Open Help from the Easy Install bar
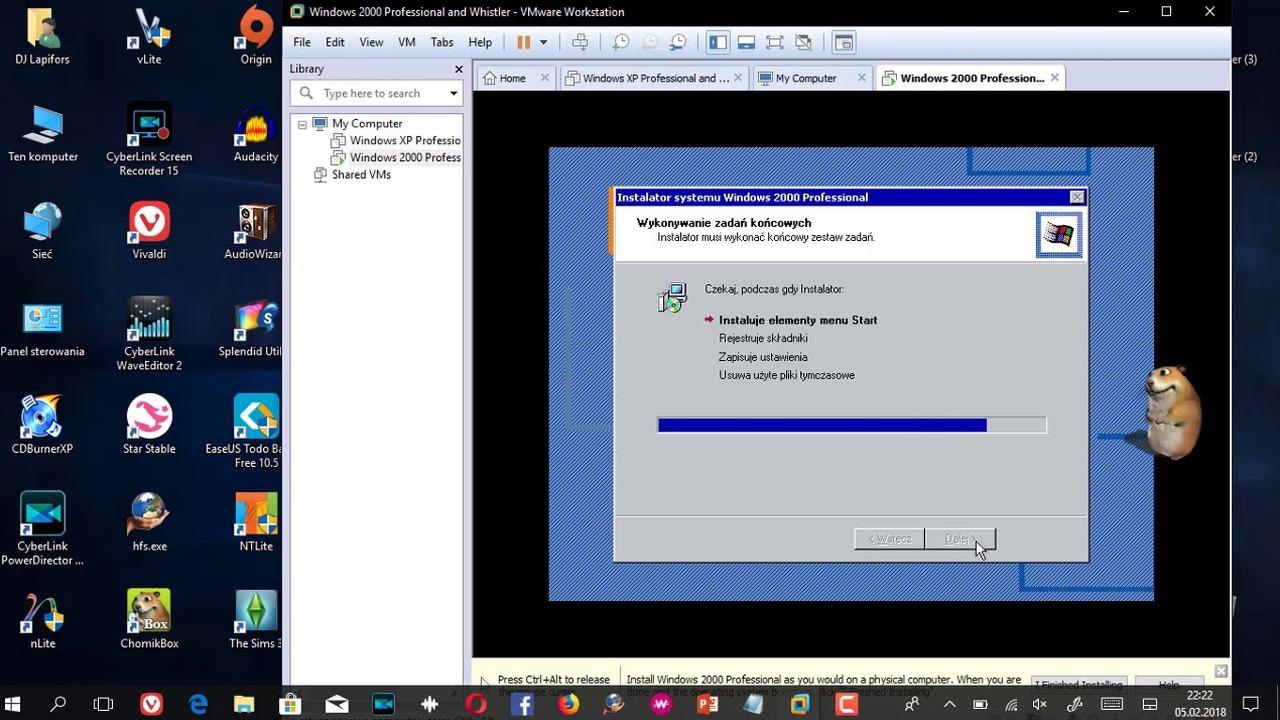This screenshot has height=720, width=1280. pos(1168,684)
